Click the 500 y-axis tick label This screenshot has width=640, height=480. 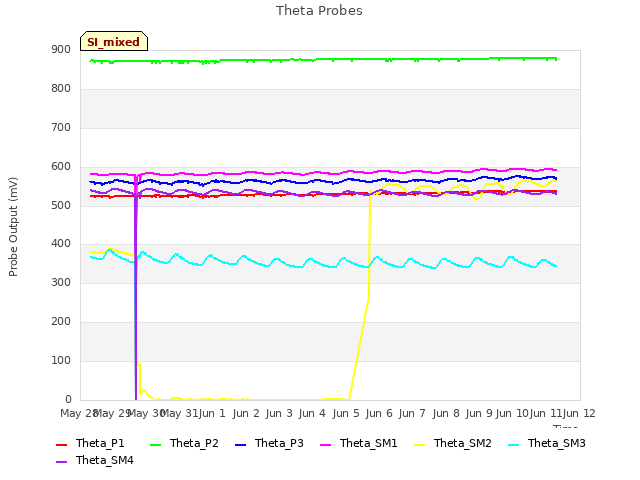61,205
